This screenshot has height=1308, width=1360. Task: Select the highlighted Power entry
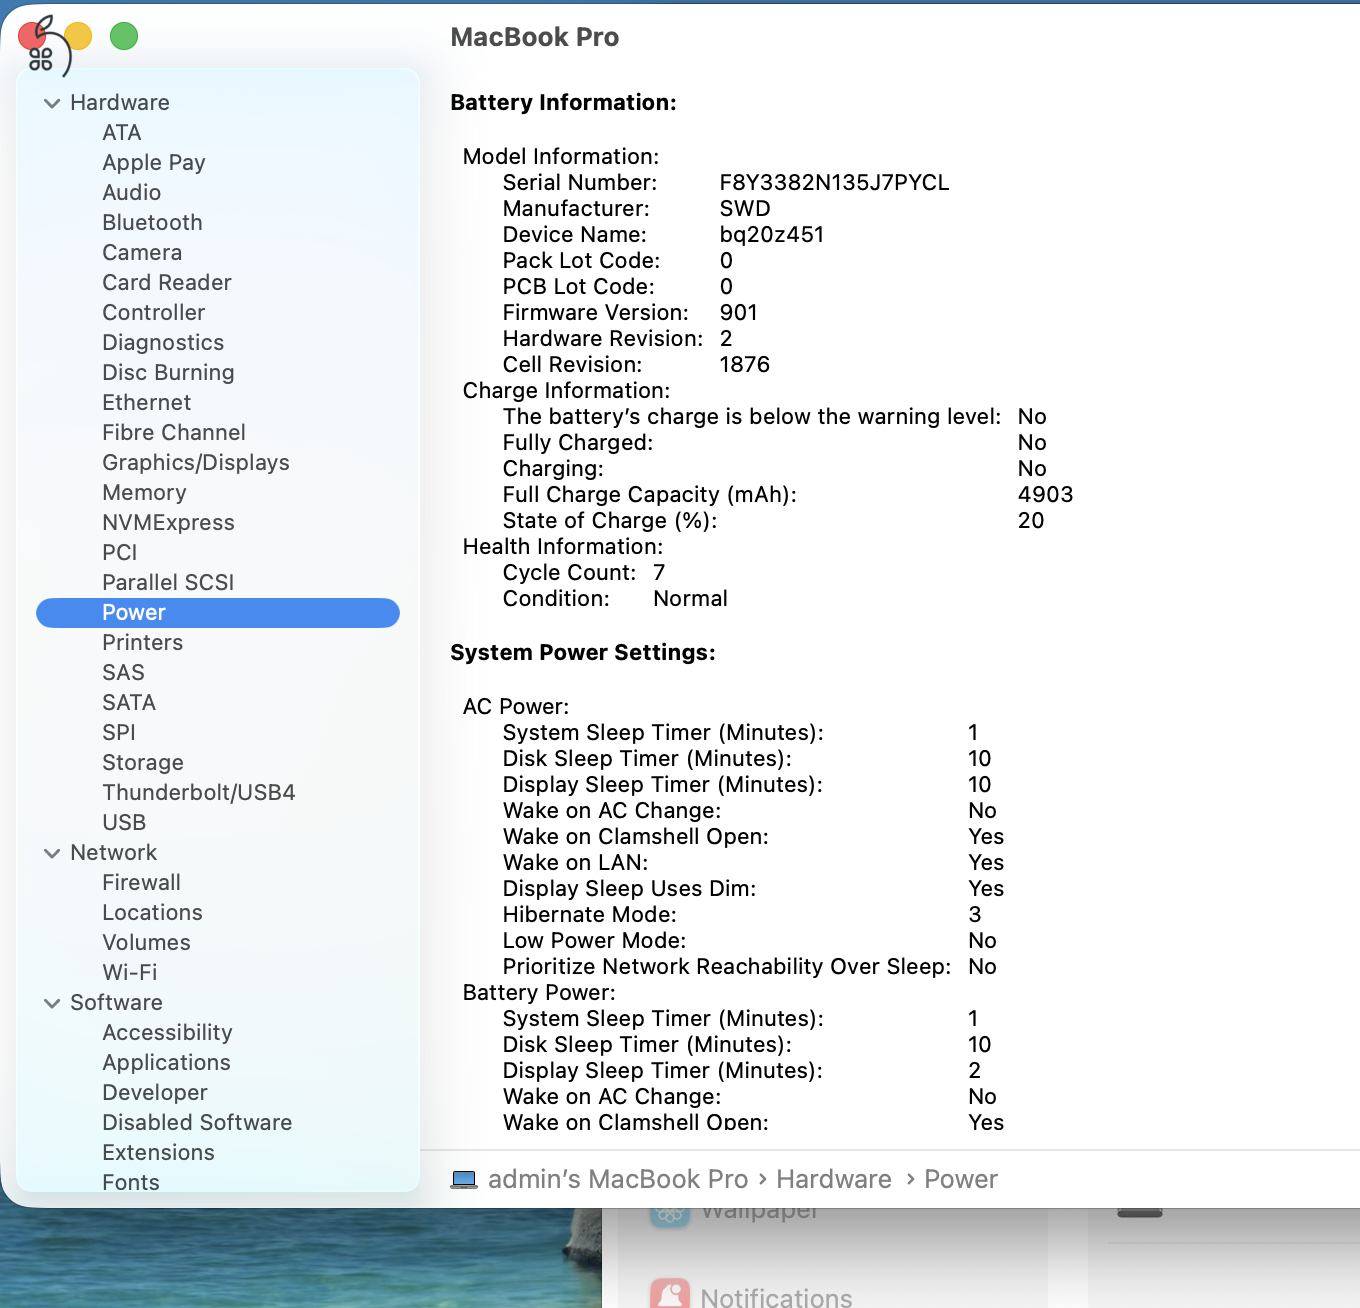coord(218,613)
